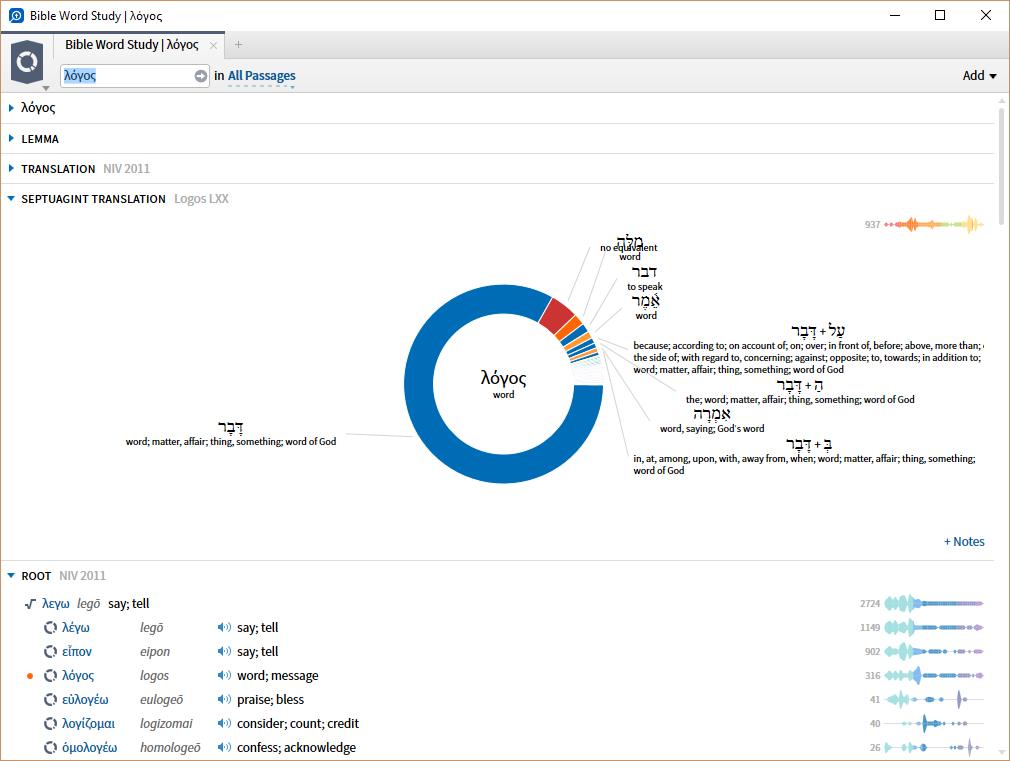Play pronunciation audio for λέγω
1010x761 pixels.
pos(224,628)
